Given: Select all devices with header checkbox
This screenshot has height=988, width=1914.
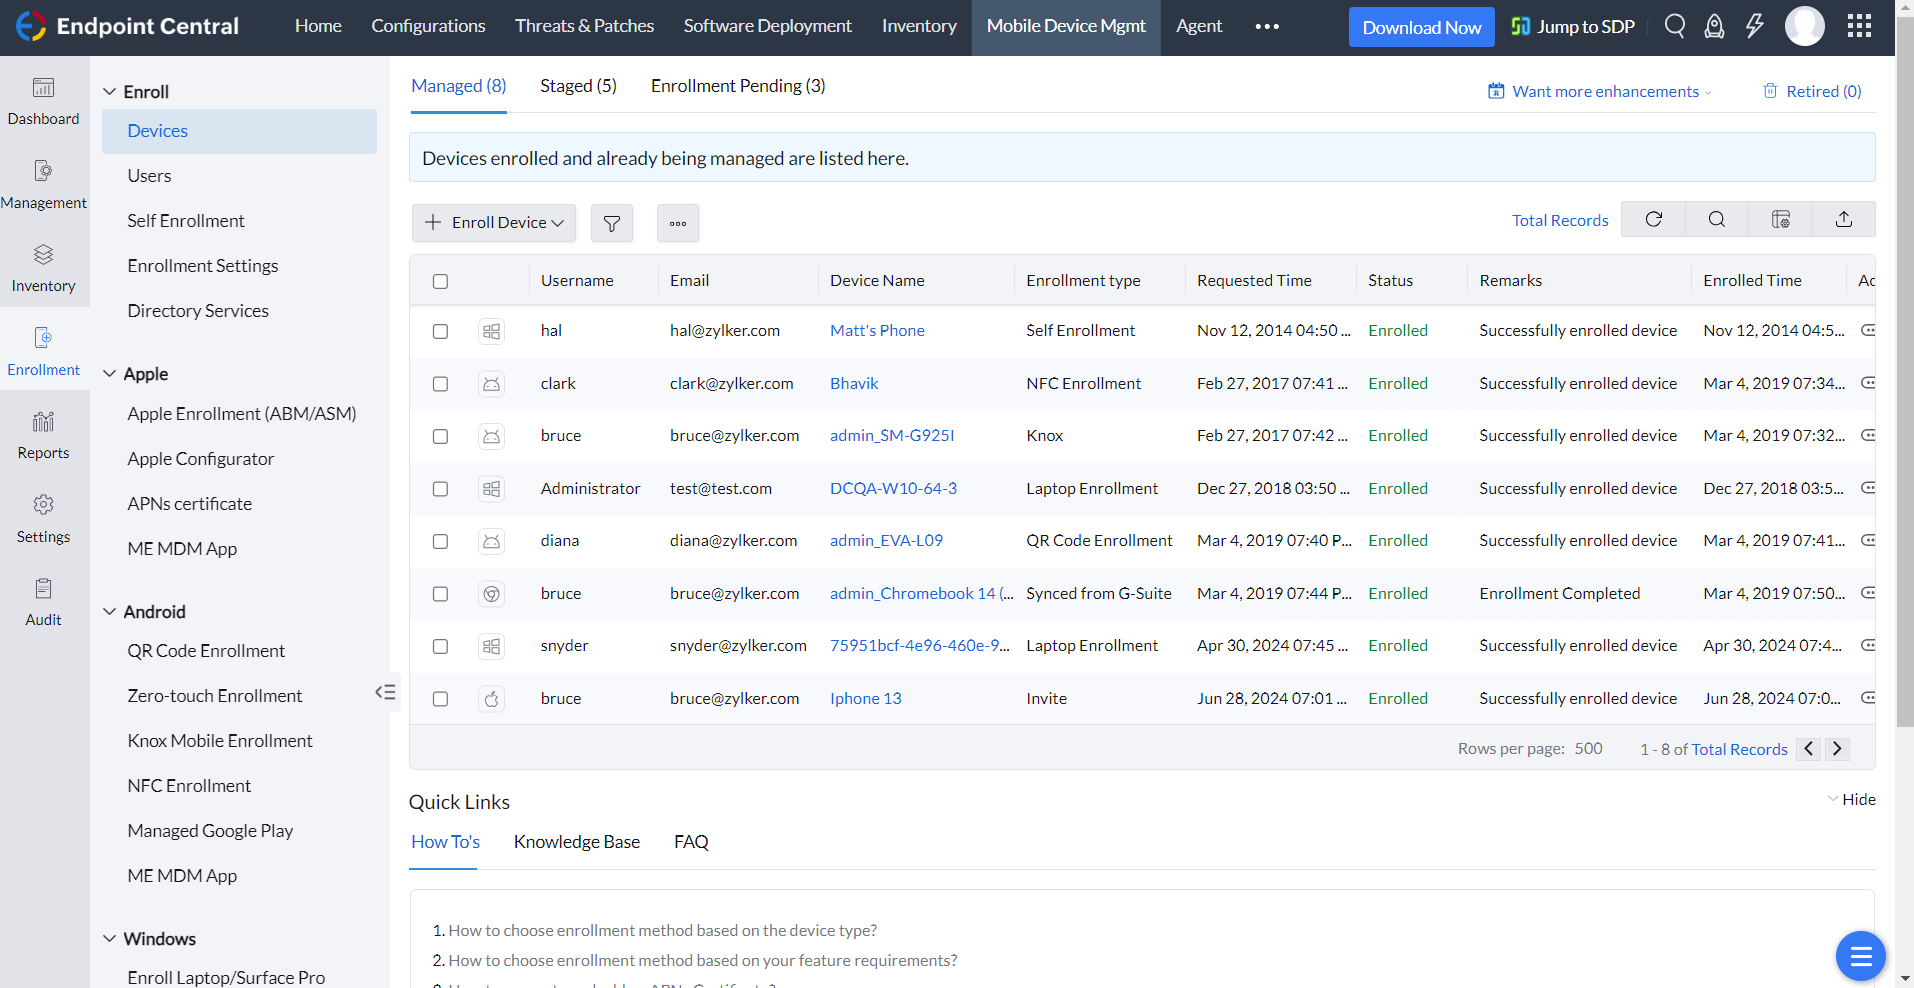Looking at the screenshot, I should point(440,281).
